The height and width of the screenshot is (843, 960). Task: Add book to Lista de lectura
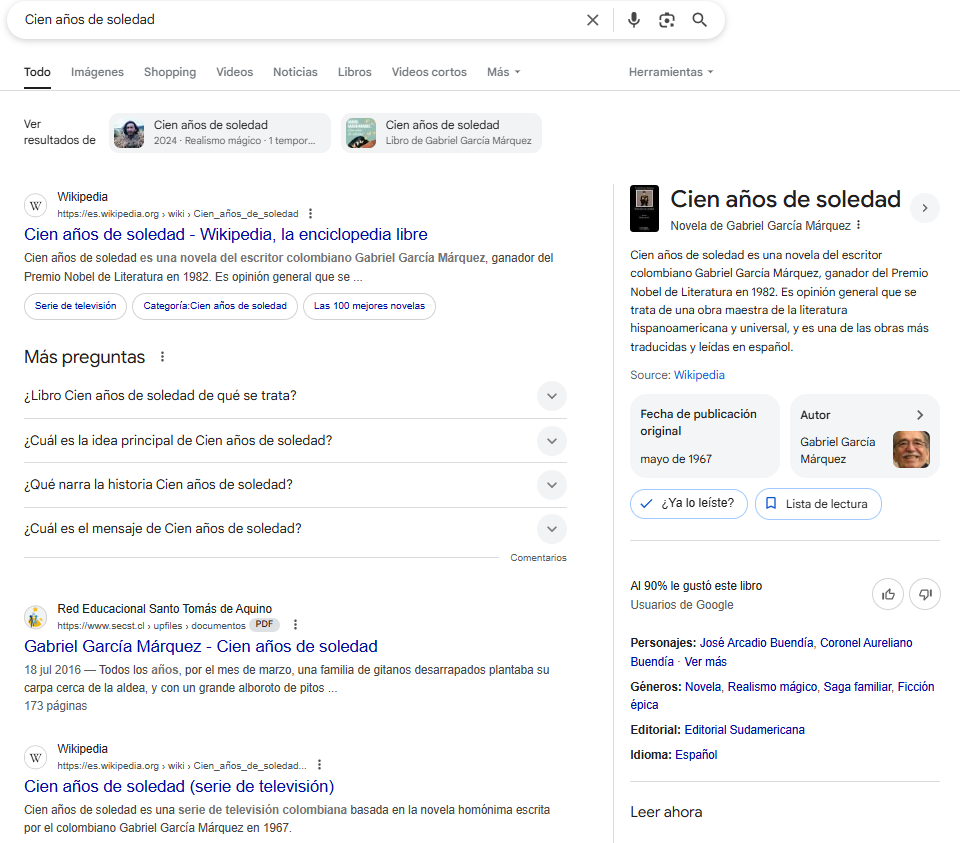(817, 504)
